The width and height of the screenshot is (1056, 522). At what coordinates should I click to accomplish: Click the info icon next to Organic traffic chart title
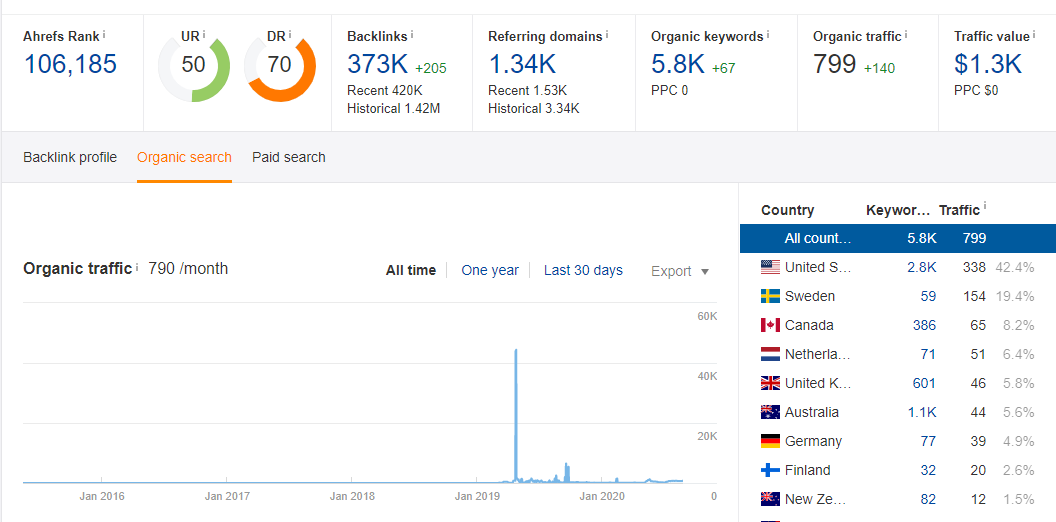tap(137, 267)
